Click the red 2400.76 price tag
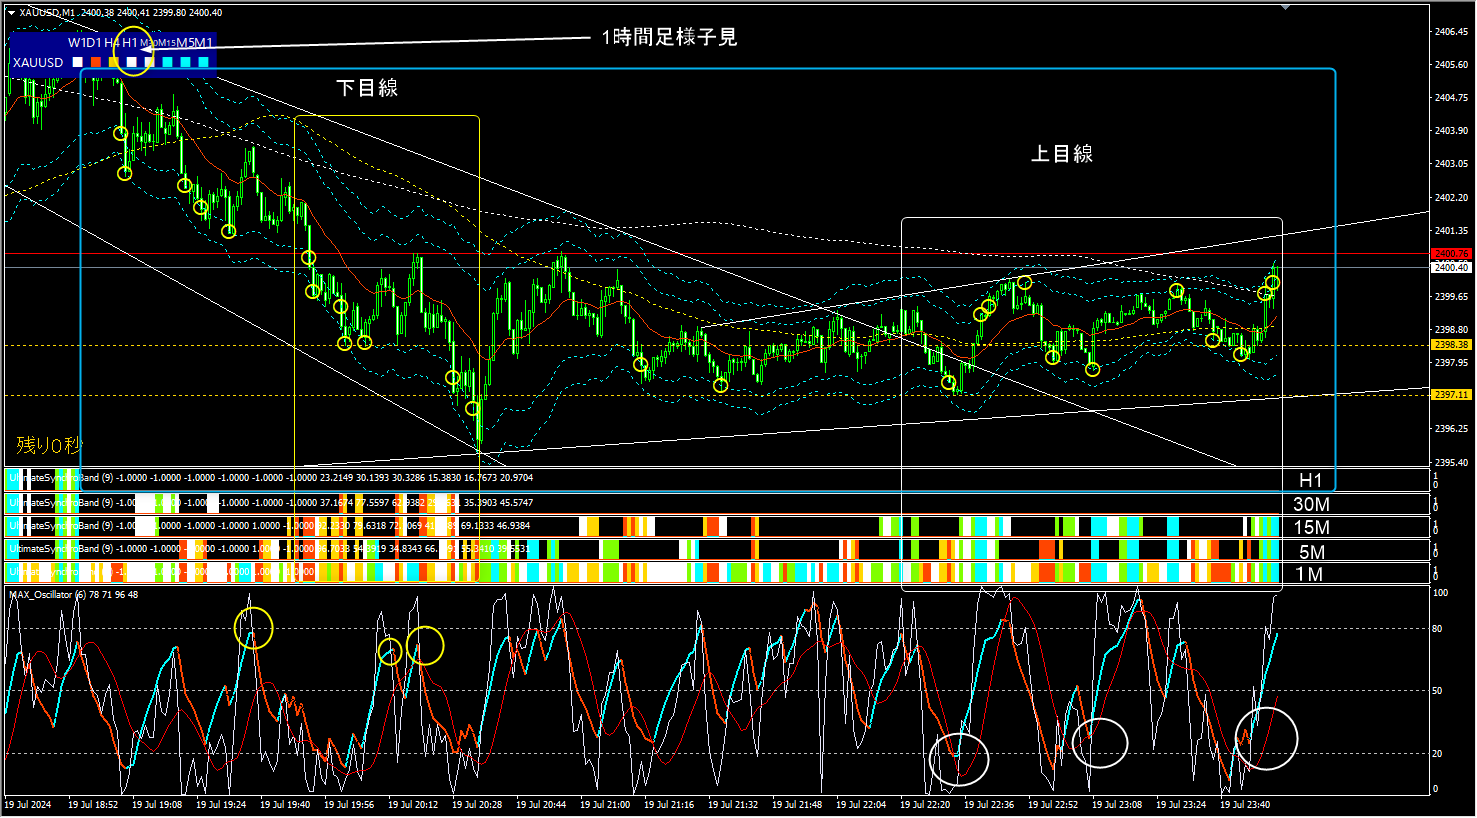The height and width of the screenshot is (818, 1477). (1451, 254)
